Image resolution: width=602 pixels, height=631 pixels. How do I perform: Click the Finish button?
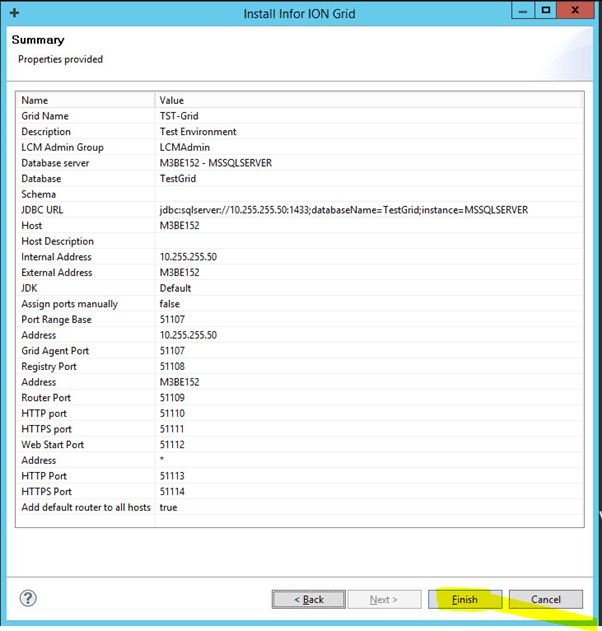(465, 599)
